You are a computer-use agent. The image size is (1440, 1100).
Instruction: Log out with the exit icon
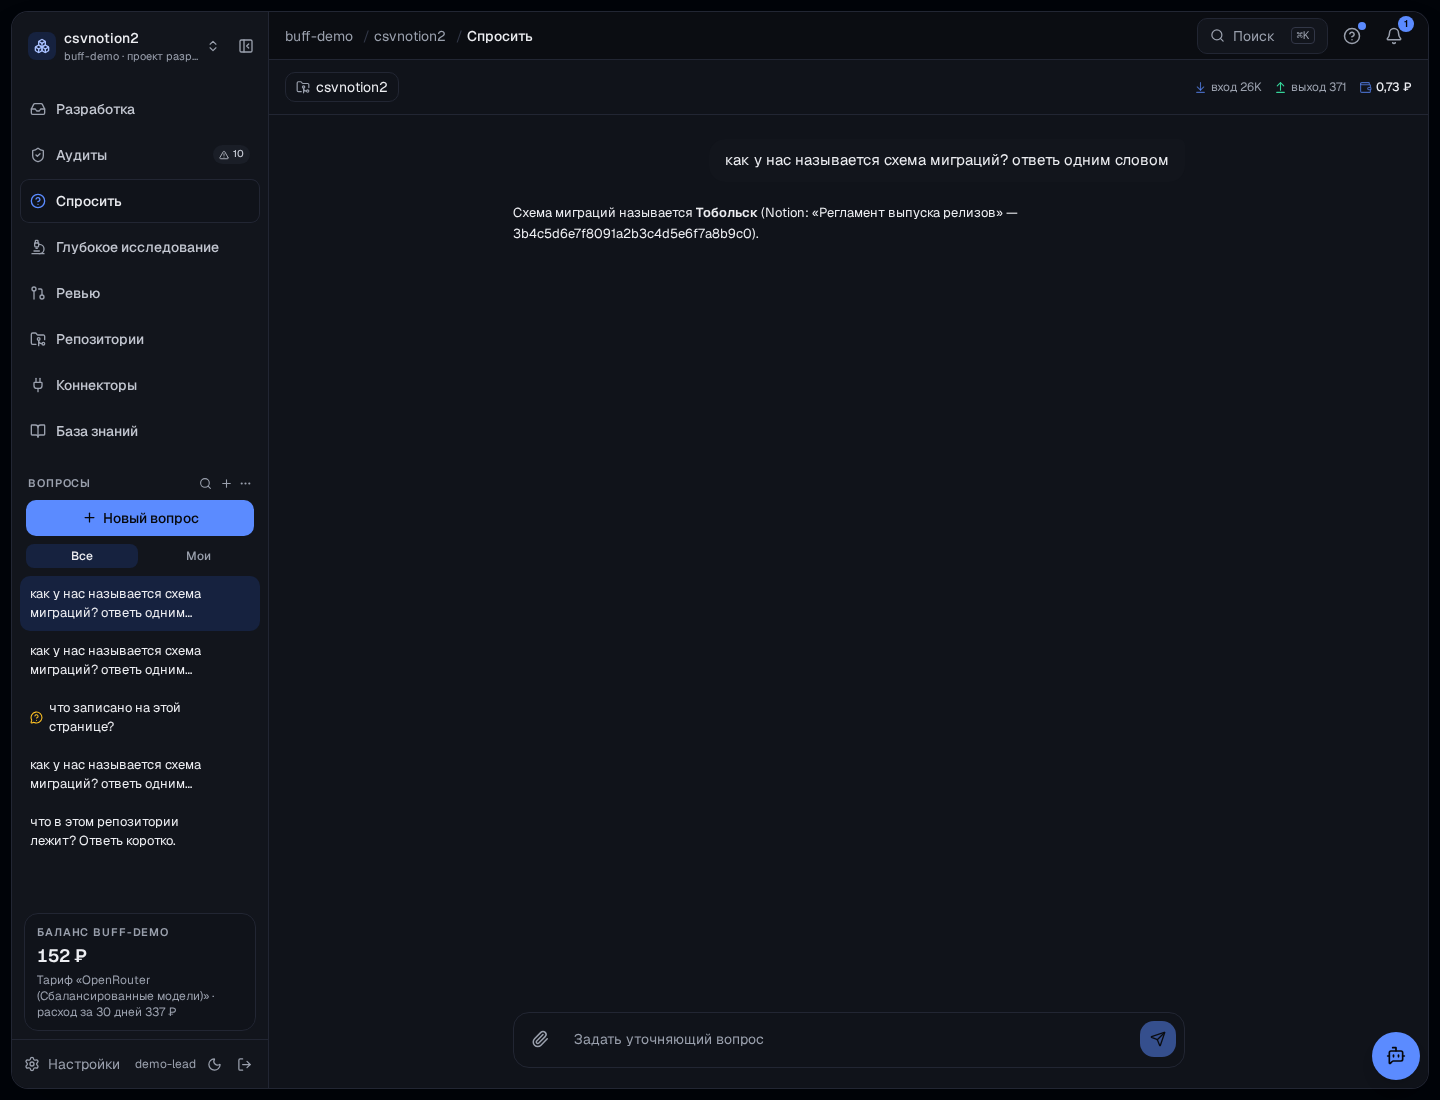pyautogui.click(x=244, y=1064)
